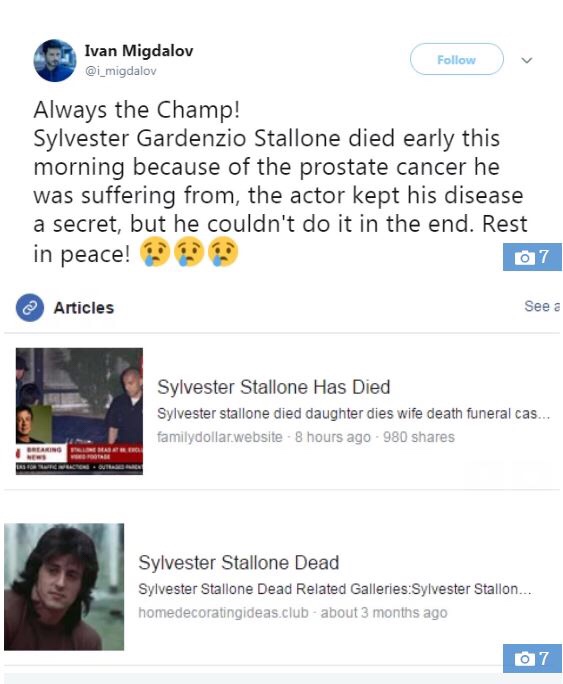Click the familydollar.website source link
This screenshot has width=563, height=684.
click(220, 437)
